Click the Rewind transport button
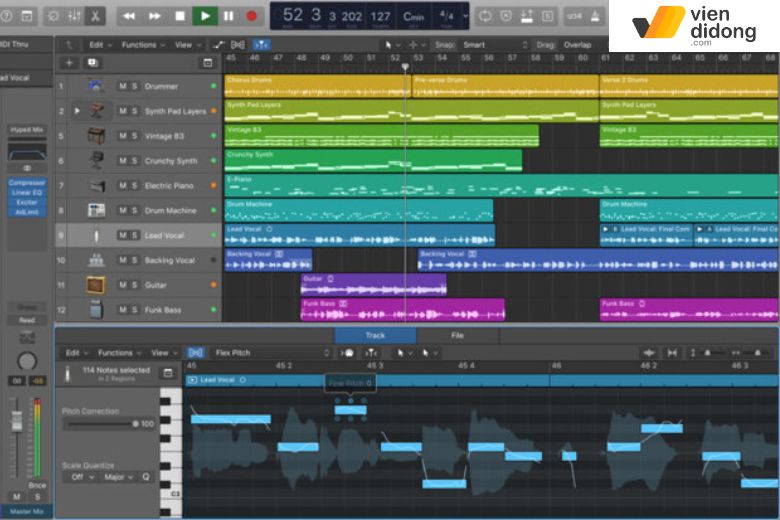The width and height of the screenshot is (780, 520). point(129,16)
